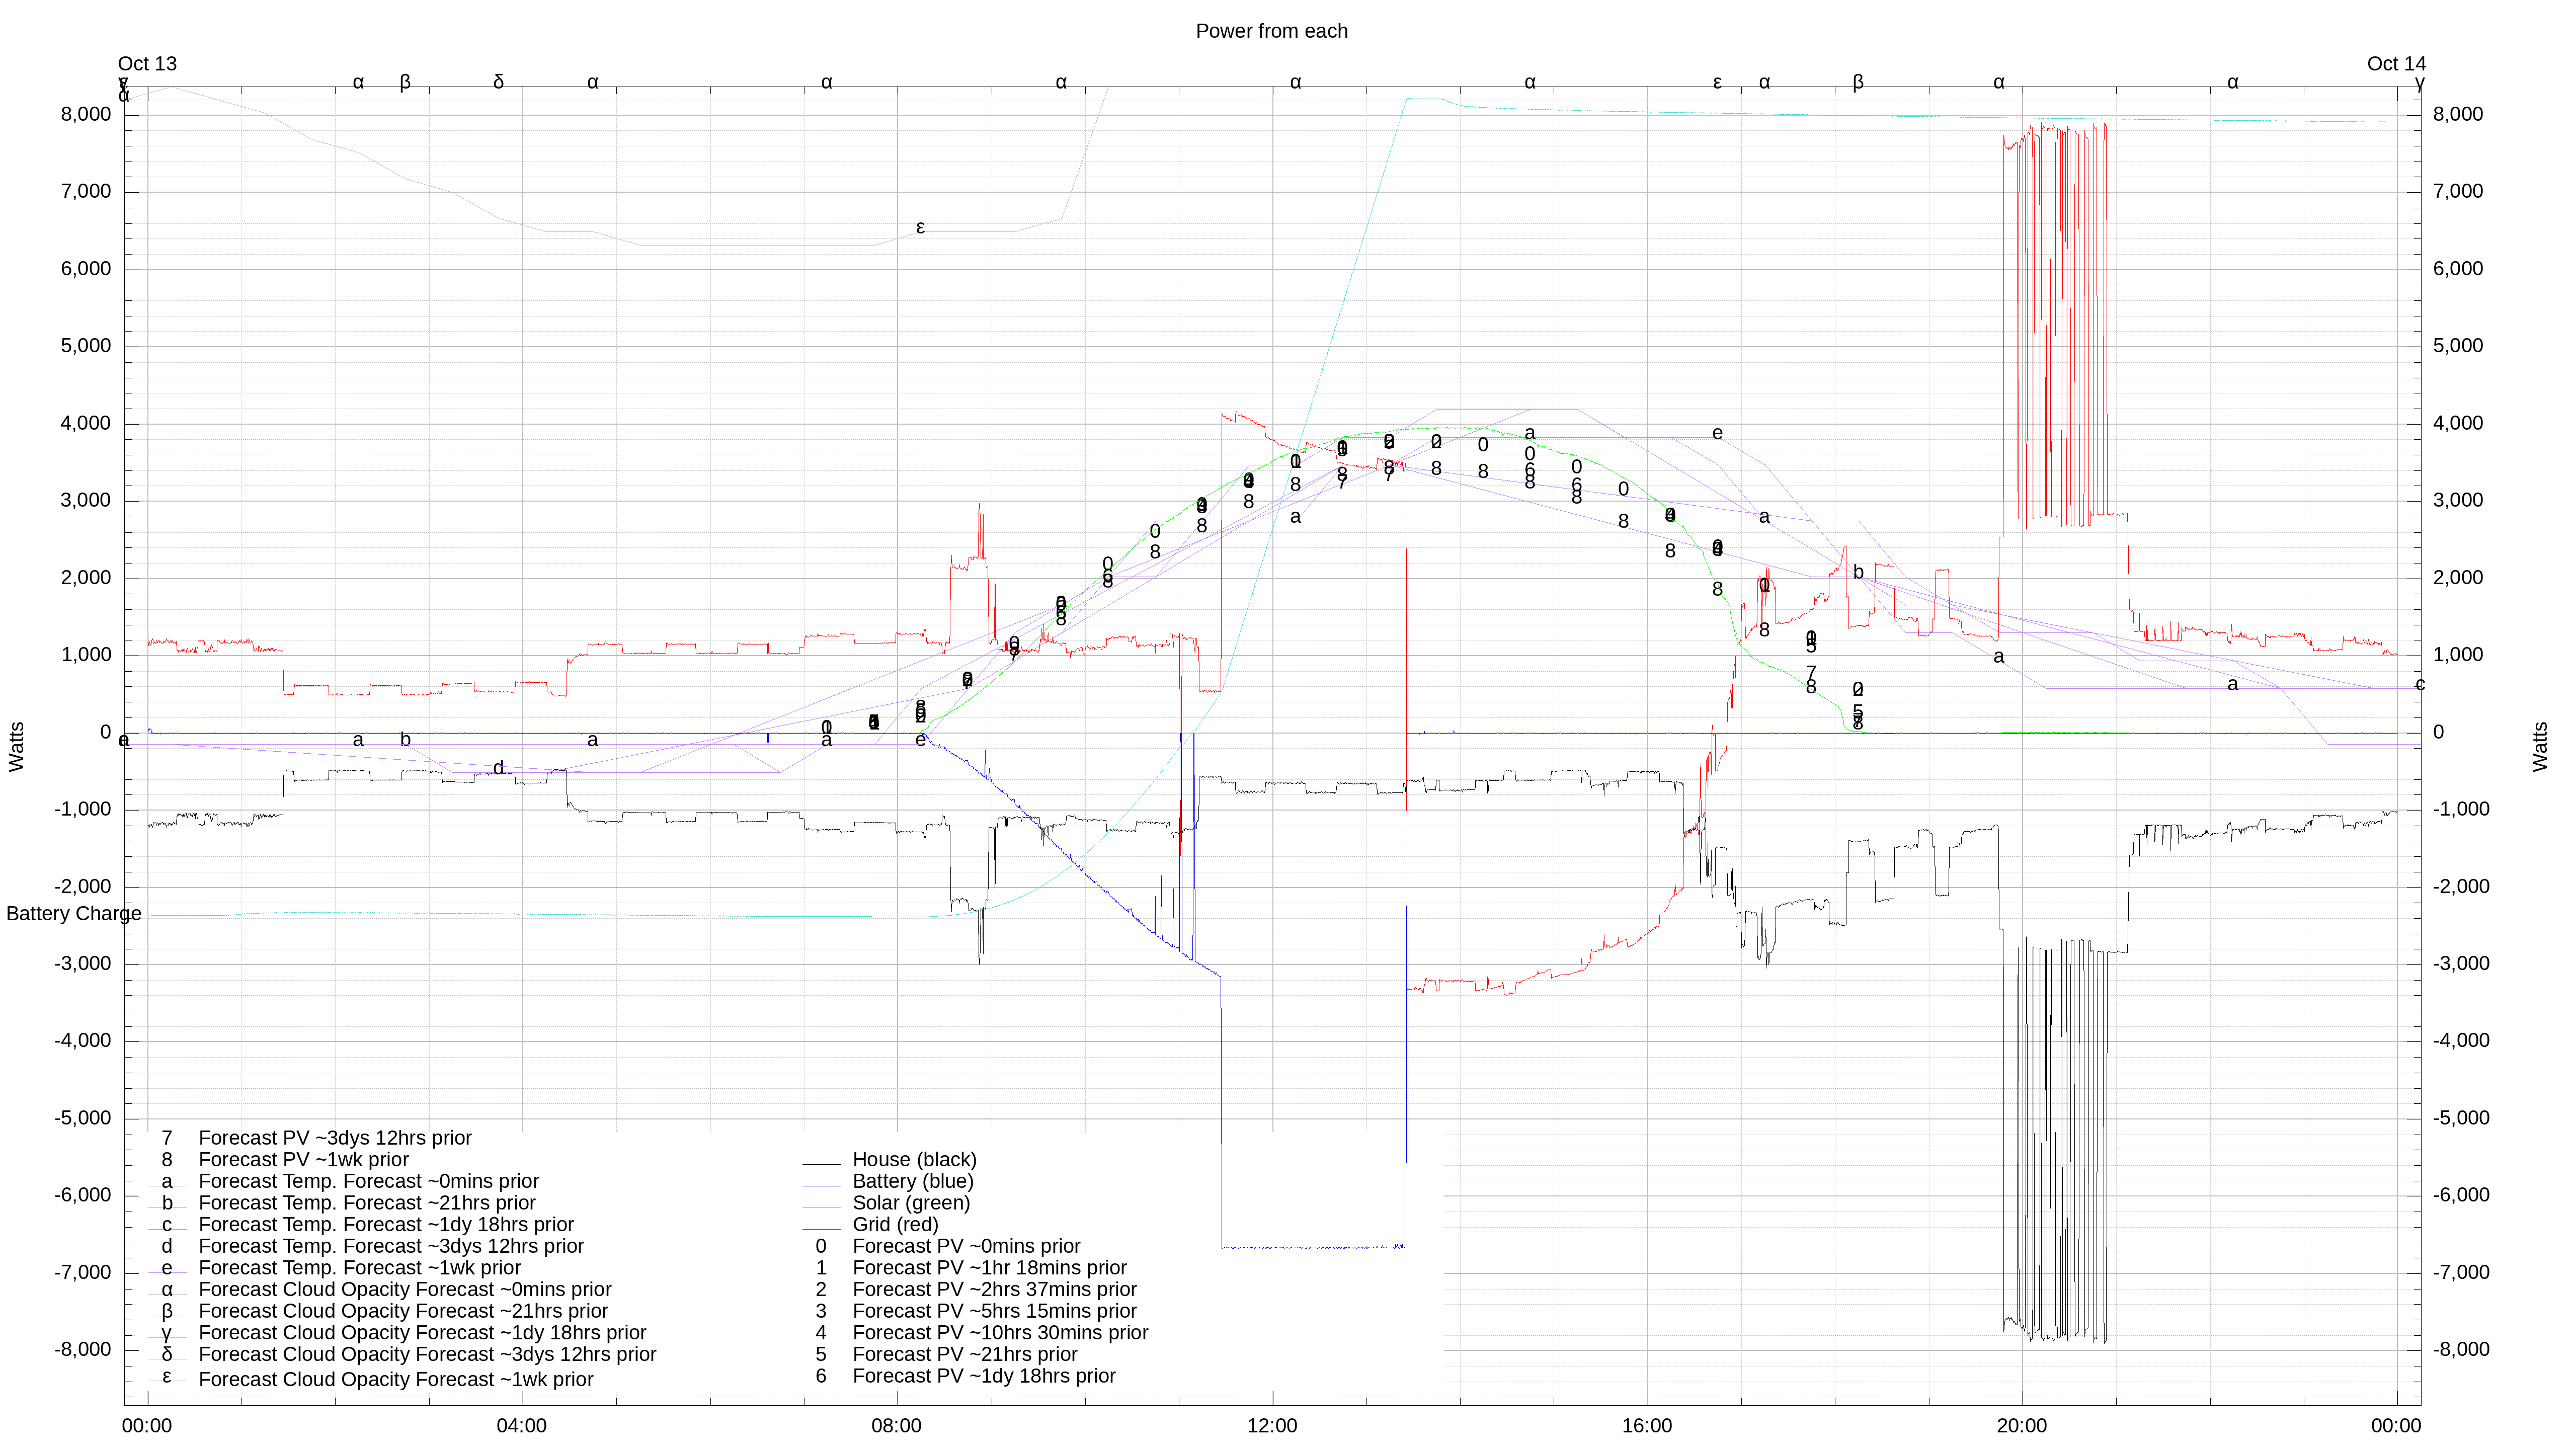This screenshot has height=1449, width=2576.
Task: Click the 08:00 time axis label
Action: click(896, 1425)
